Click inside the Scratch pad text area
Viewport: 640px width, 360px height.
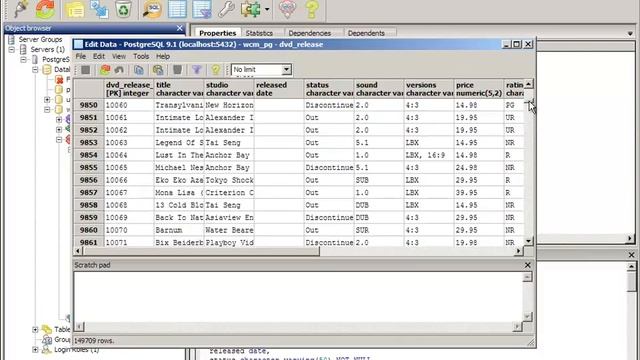[x=298, y=297]
